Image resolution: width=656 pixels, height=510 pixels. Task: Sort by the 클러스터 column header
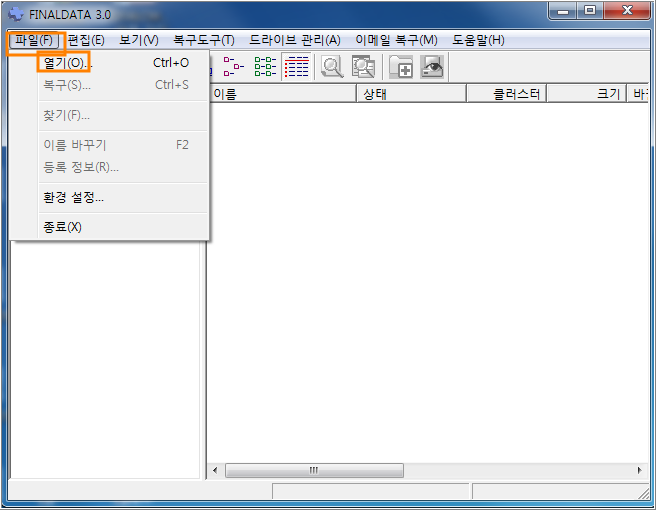click(507, 94)
